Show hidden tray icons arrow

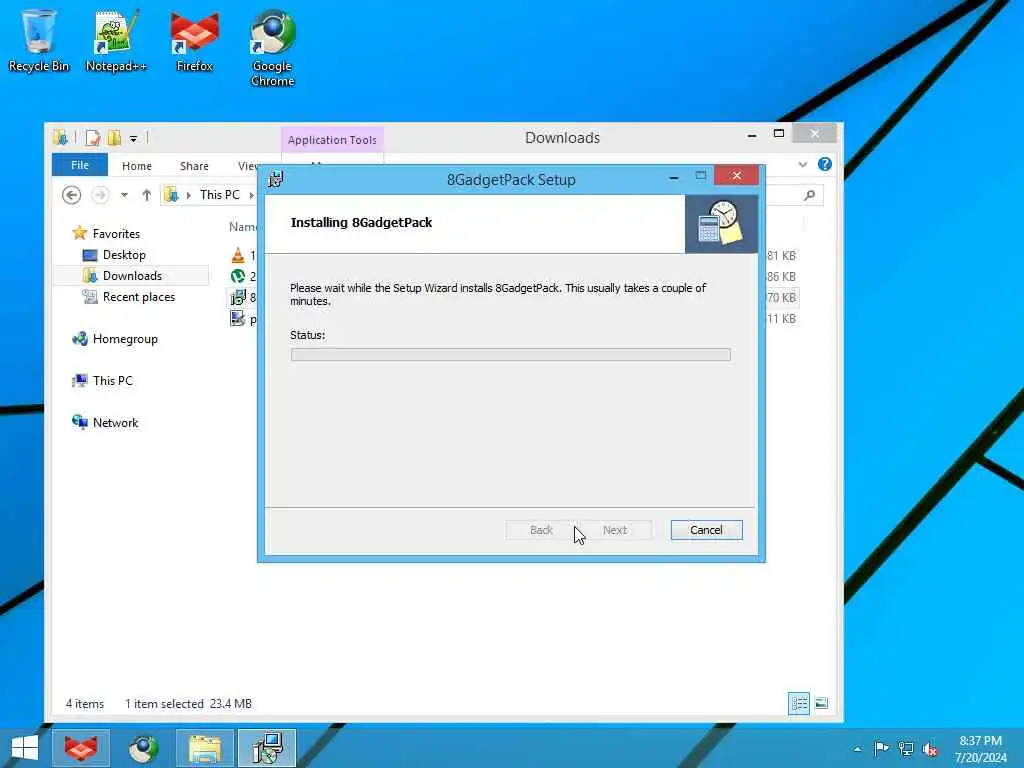[857, 749]
